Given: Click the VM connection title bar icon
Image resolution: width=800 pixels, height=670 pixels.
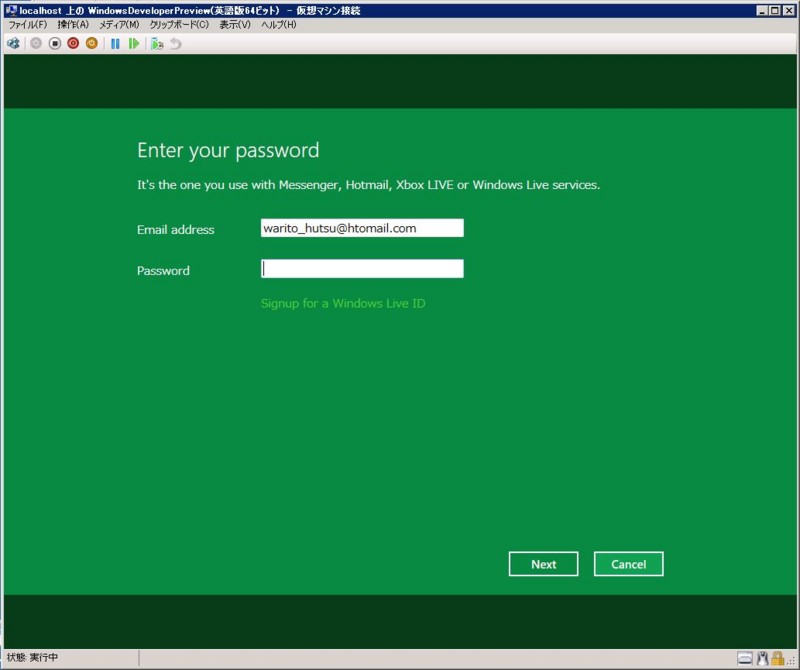Looking at the screenshot, I should [x=11, y=10].
